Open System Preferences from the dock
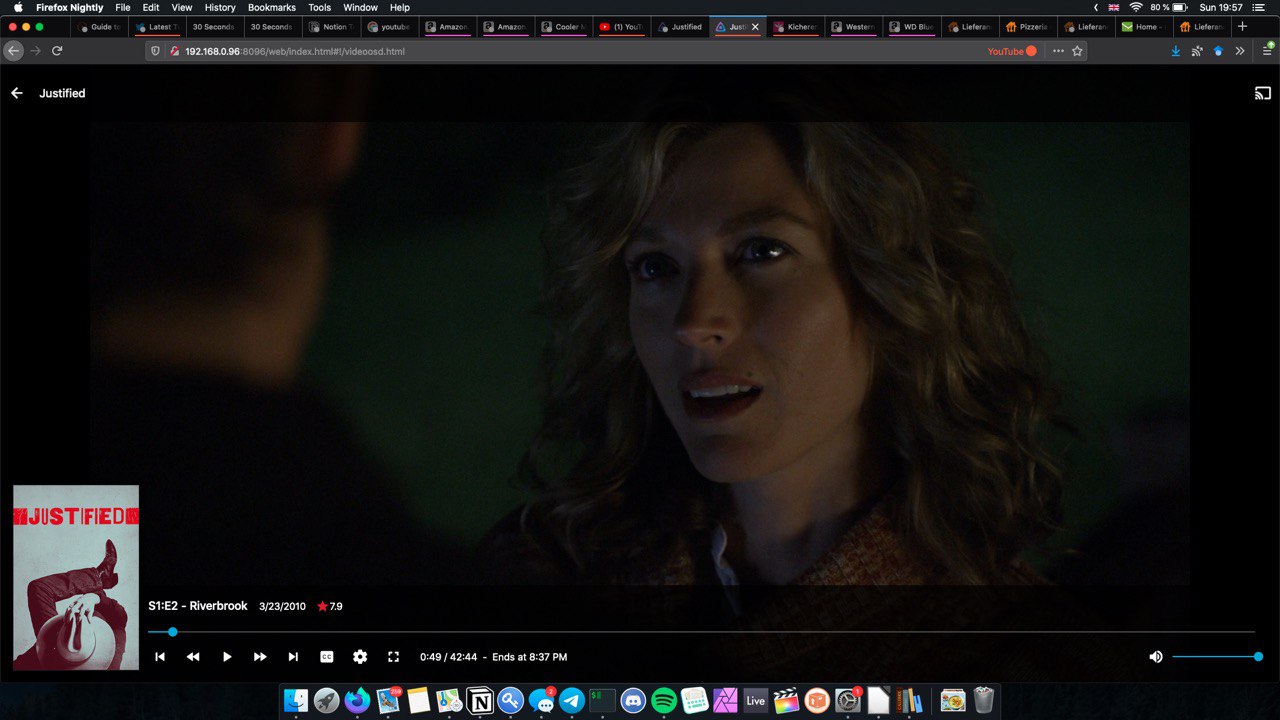Viewport: 1280px width, 720px height. (x=848, y=700)
